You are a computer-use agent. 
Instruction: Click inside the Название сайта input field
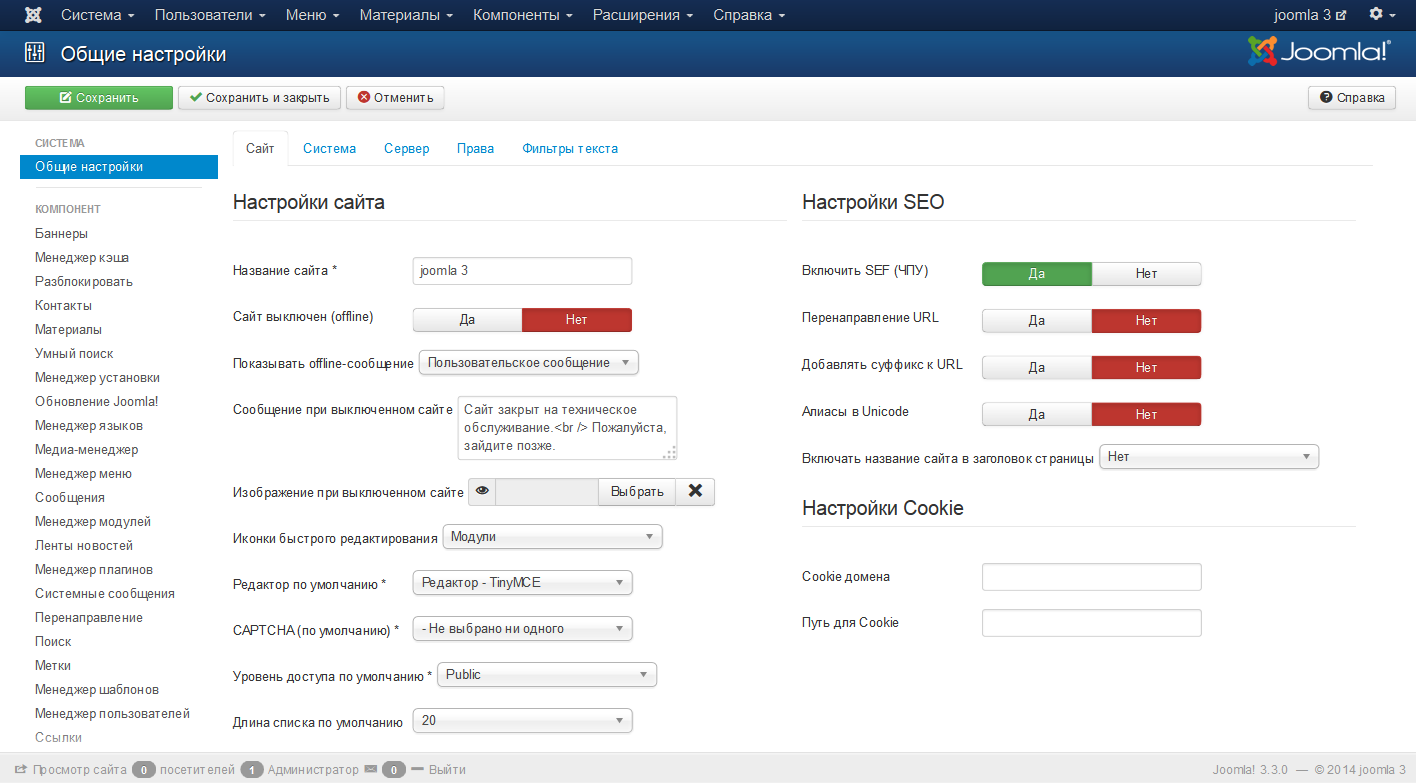[x=521, y=271]
